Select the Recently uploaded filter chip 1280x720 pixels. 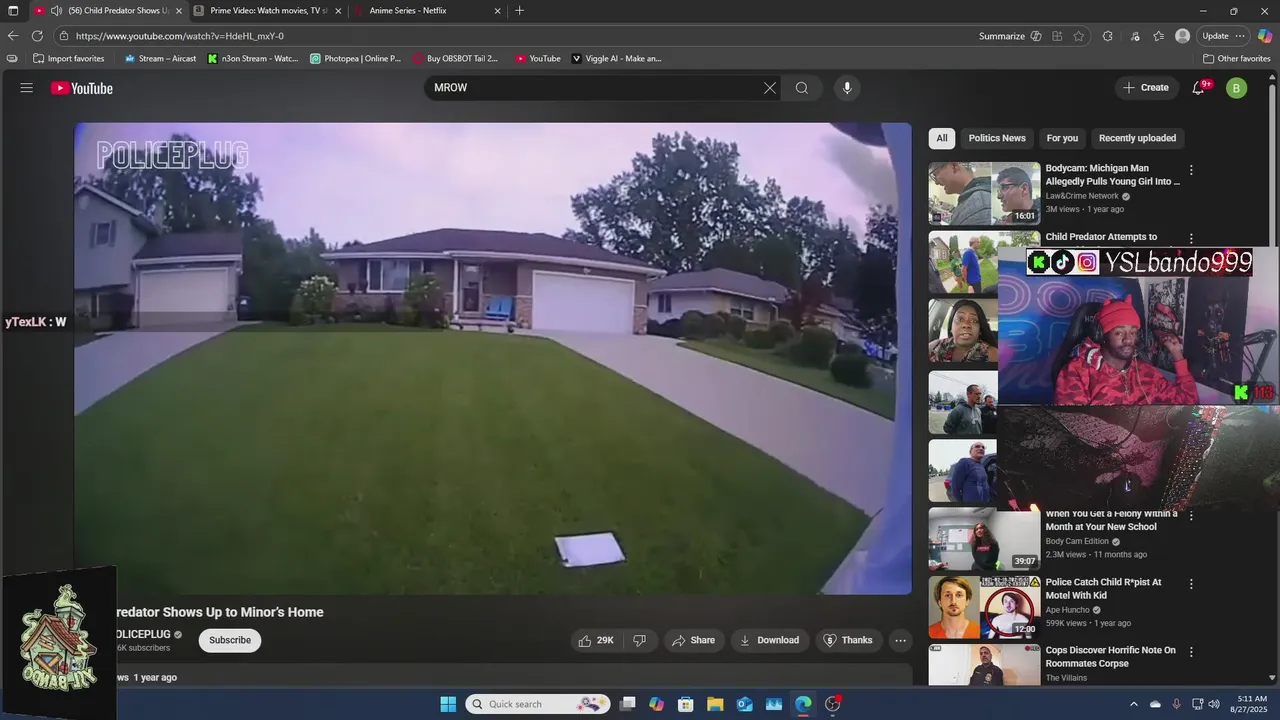(x=1137, y=138)
